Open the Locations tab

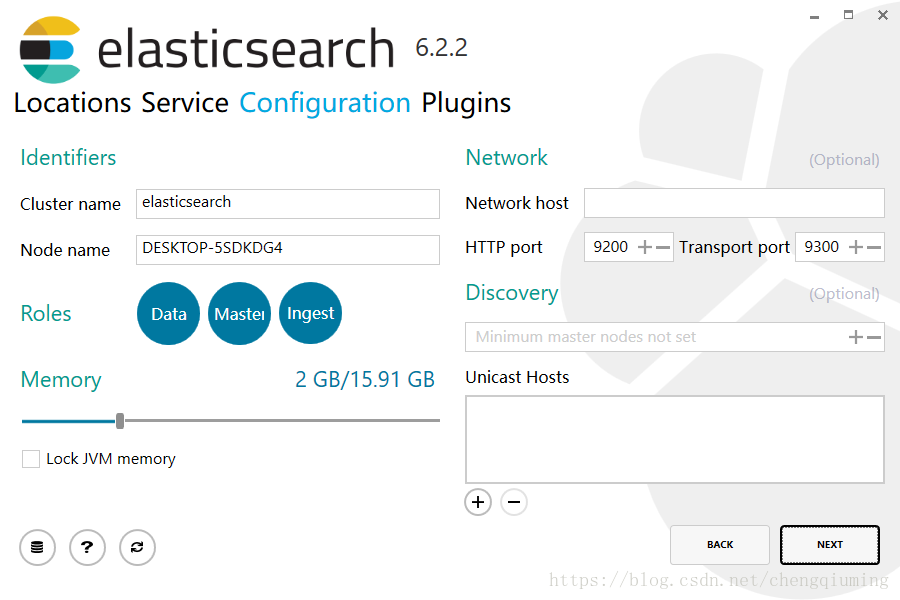tap(72, 103)
